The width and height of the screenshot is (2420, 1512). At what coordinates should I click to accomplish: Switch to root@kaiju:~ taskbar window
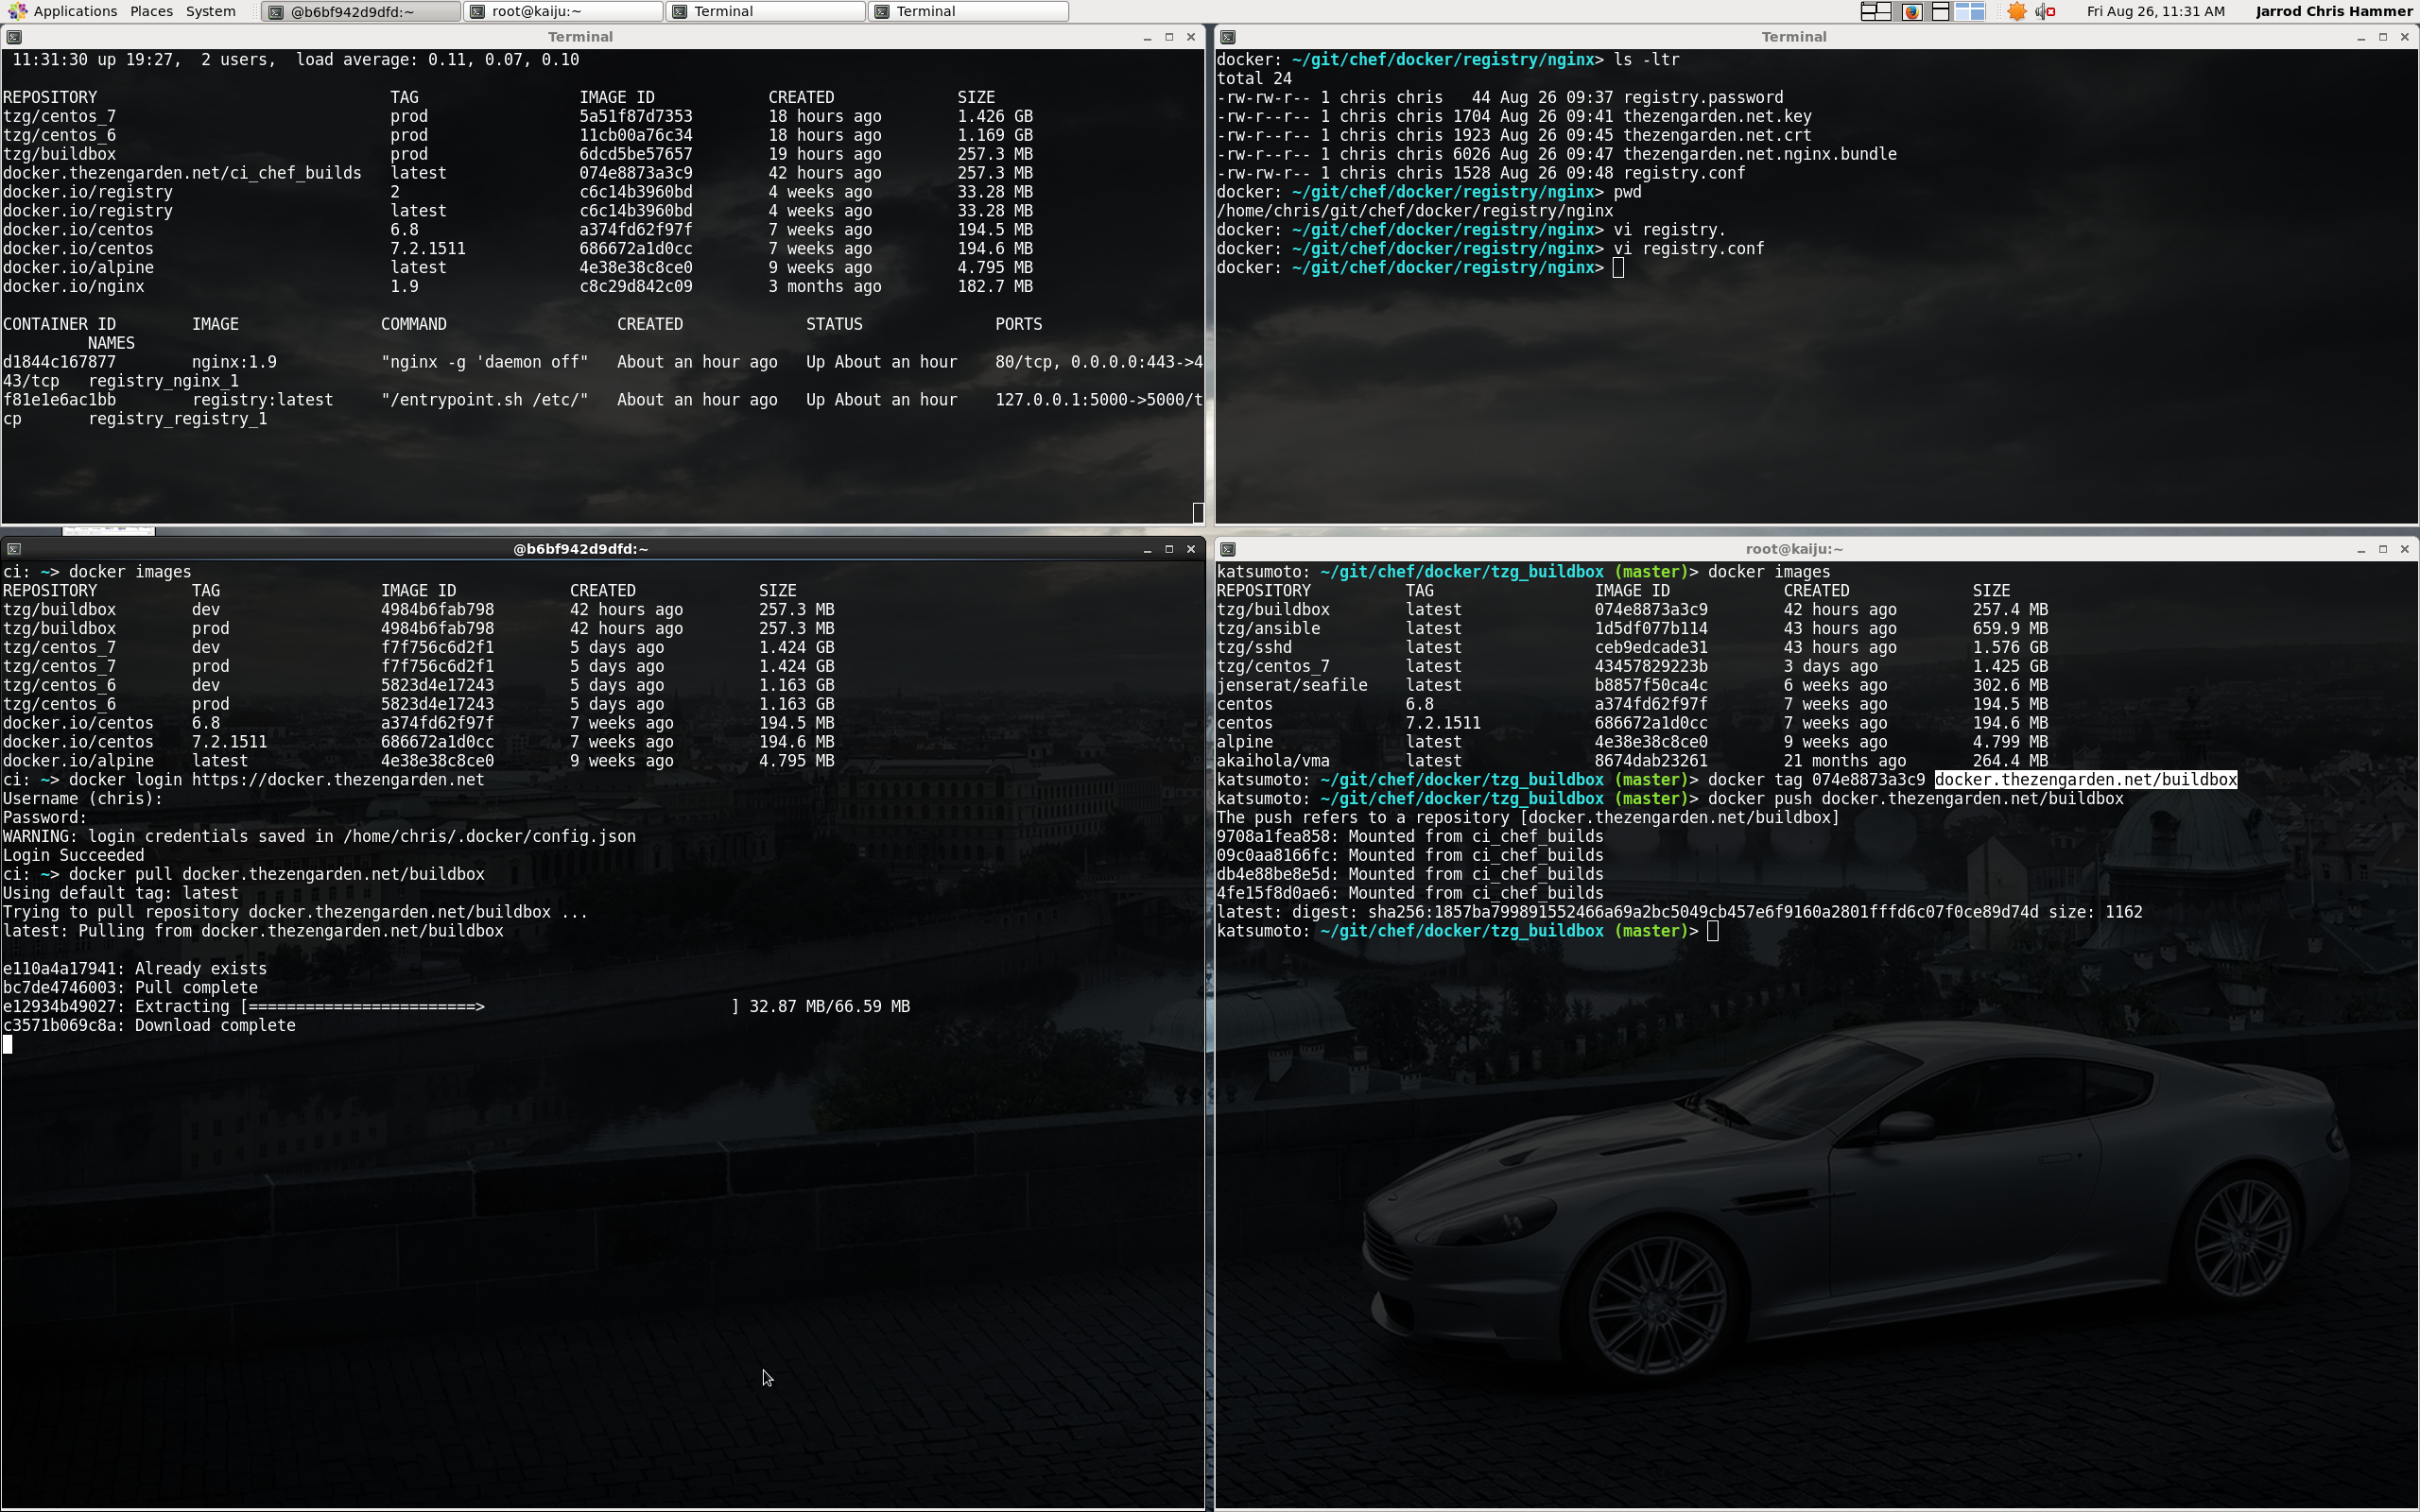(x=563, y=11)
